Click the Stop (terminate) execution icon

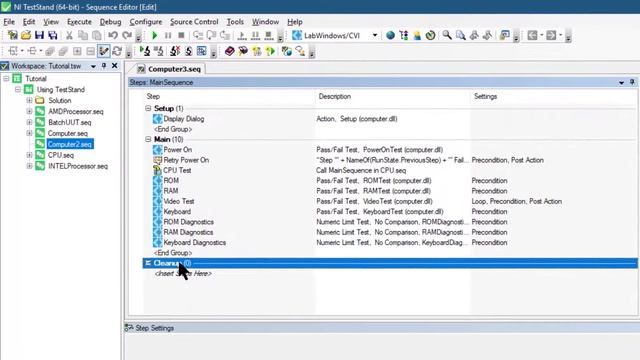point(181,36)
